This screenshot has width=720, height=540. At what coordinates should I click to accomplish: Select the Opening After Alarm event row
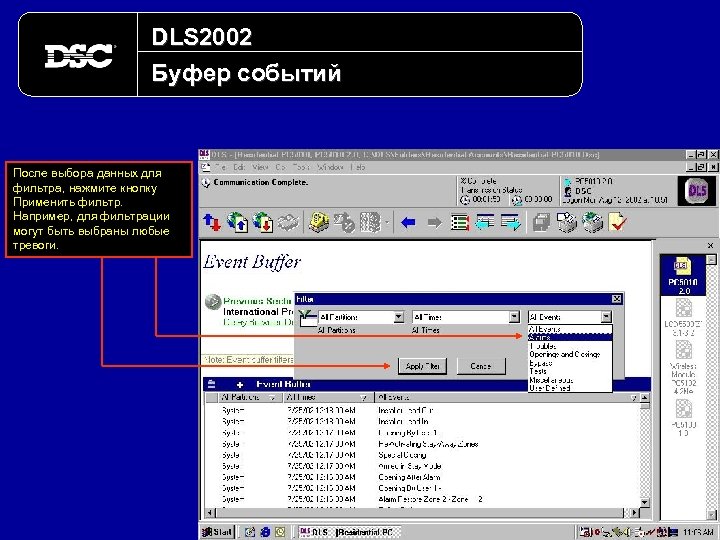[x=422, y=477]
